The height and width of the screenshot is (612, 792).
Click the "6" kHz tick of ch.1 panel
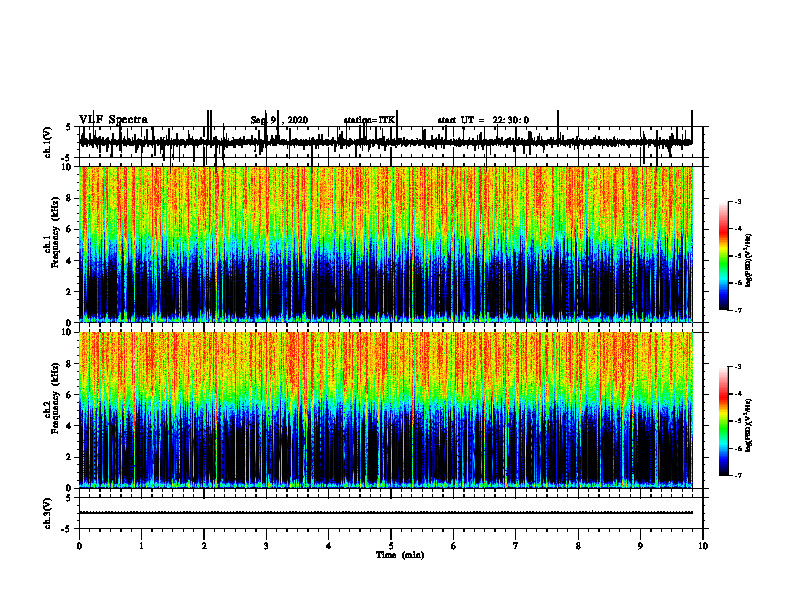(70, 229)
